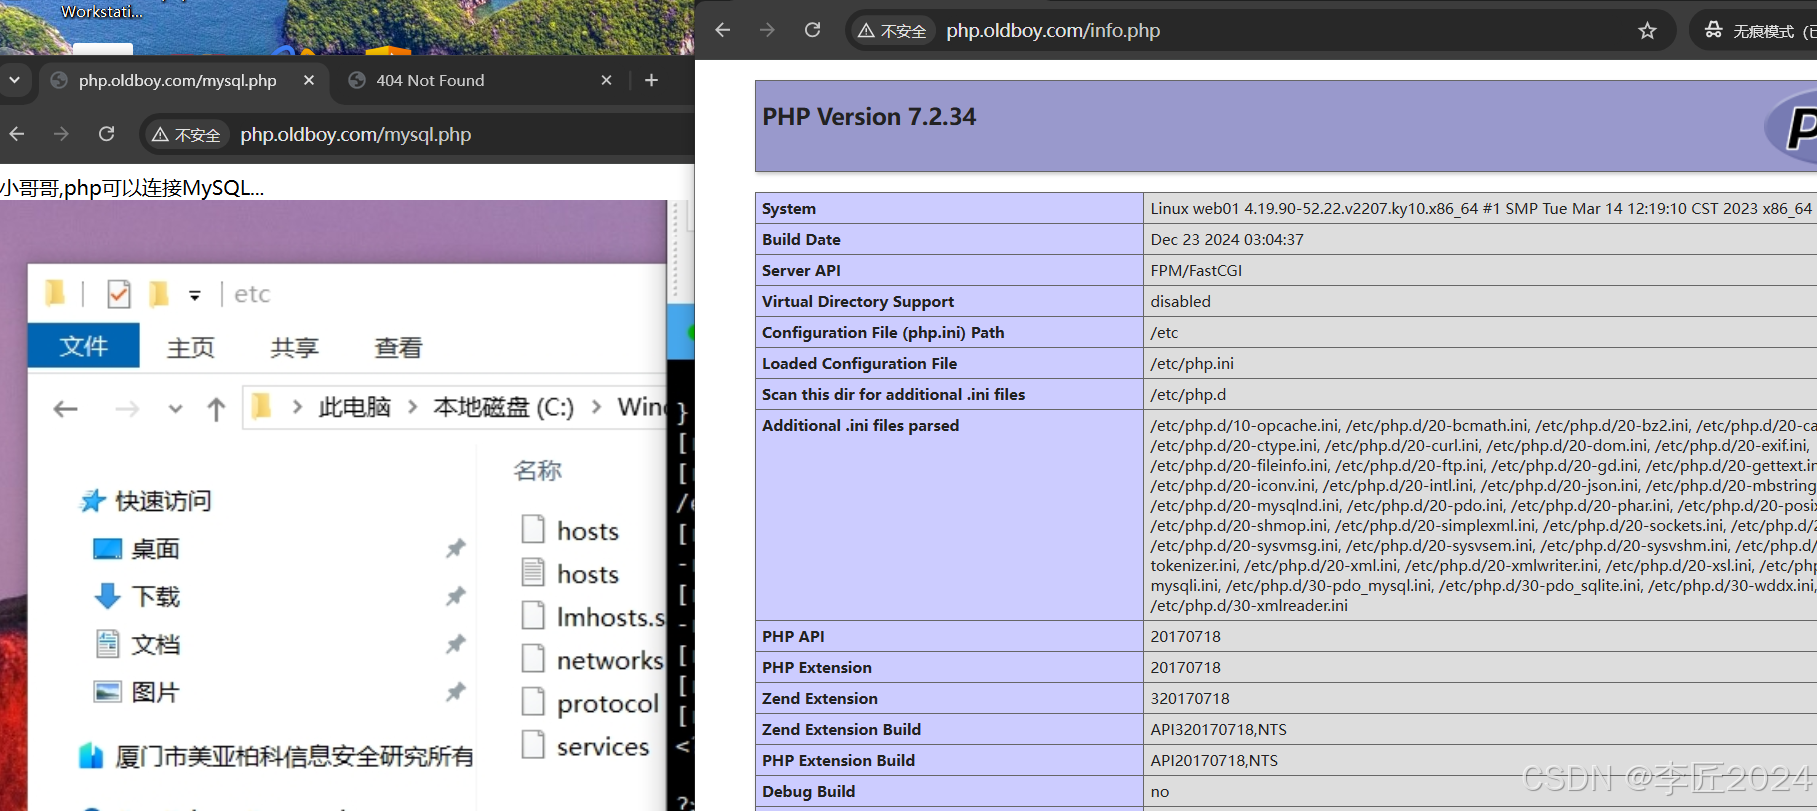Go forward in the info.php browser window

pyautogui.click(x=767, y=30)
